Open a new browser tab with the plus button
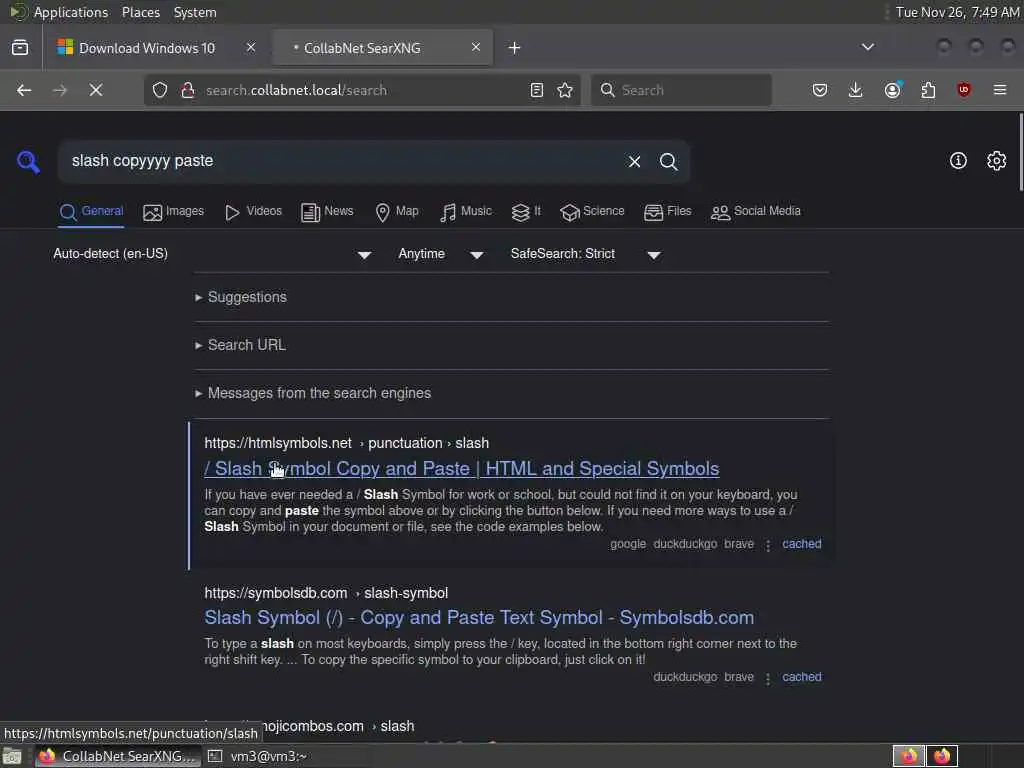 [x=515, y=48]
